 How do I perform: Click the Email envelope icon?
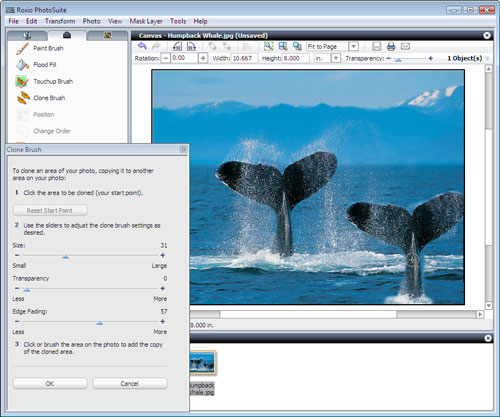405,46
